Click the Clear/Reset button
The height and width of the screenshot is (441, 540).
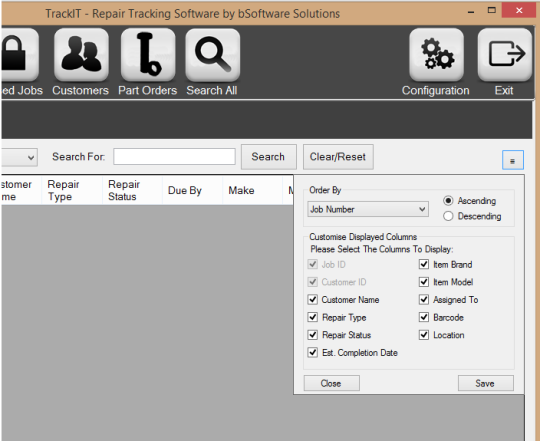[x=338, y=157]
